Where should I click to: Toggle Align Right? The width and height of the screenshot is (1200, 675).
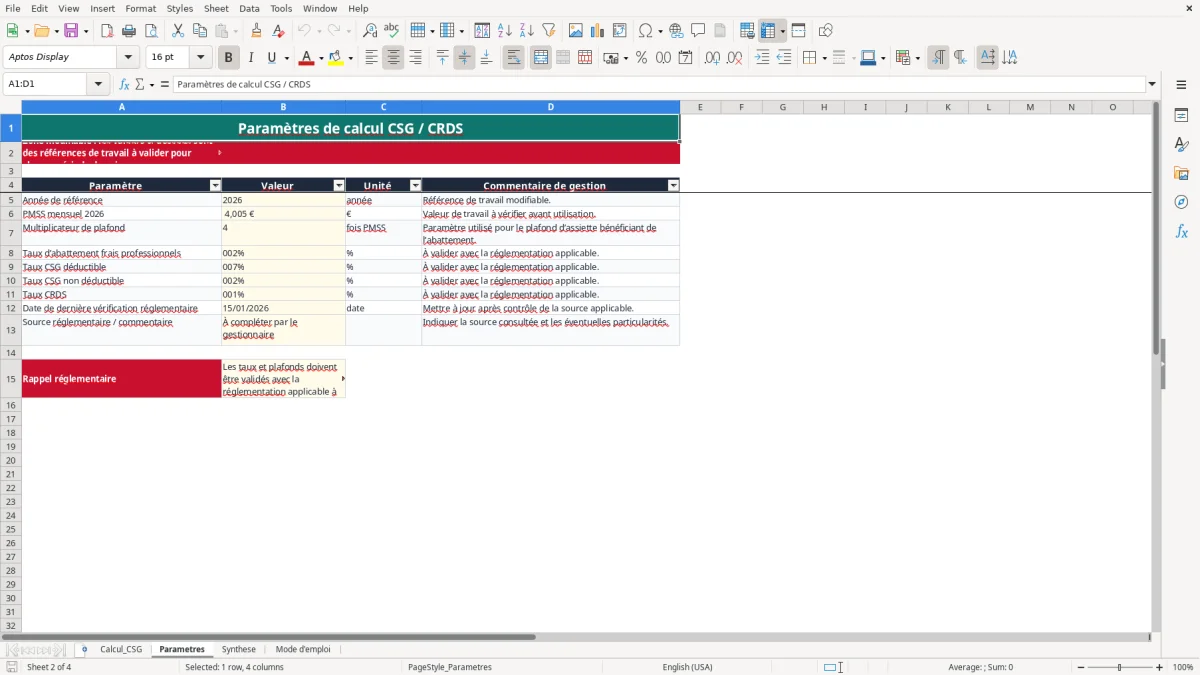(x=415, y=58)
